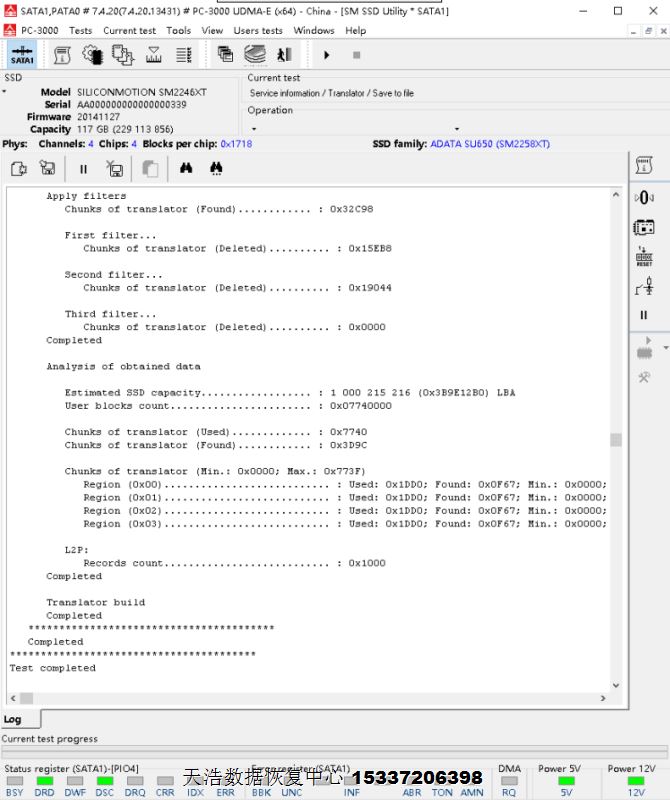Click the SATA1 port button in toolbar
This screenshot has height=800, width=670.
21,55
